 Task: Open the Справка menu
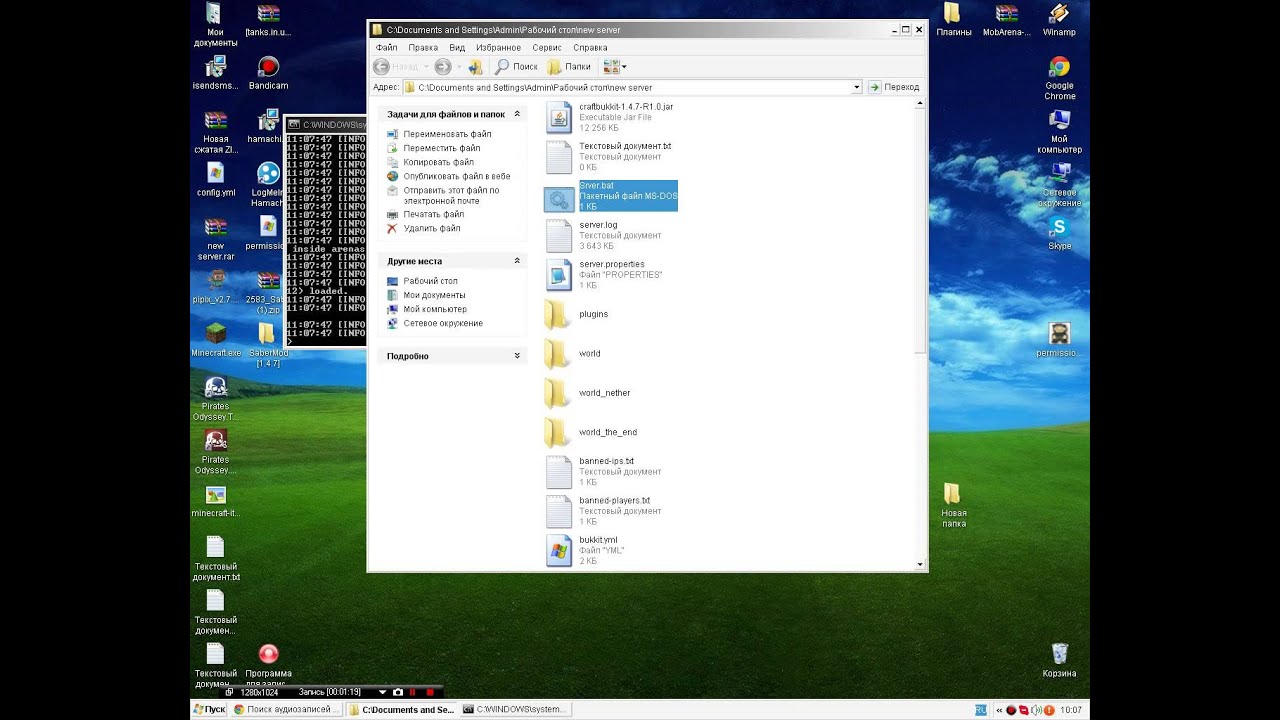coord(590,47)
